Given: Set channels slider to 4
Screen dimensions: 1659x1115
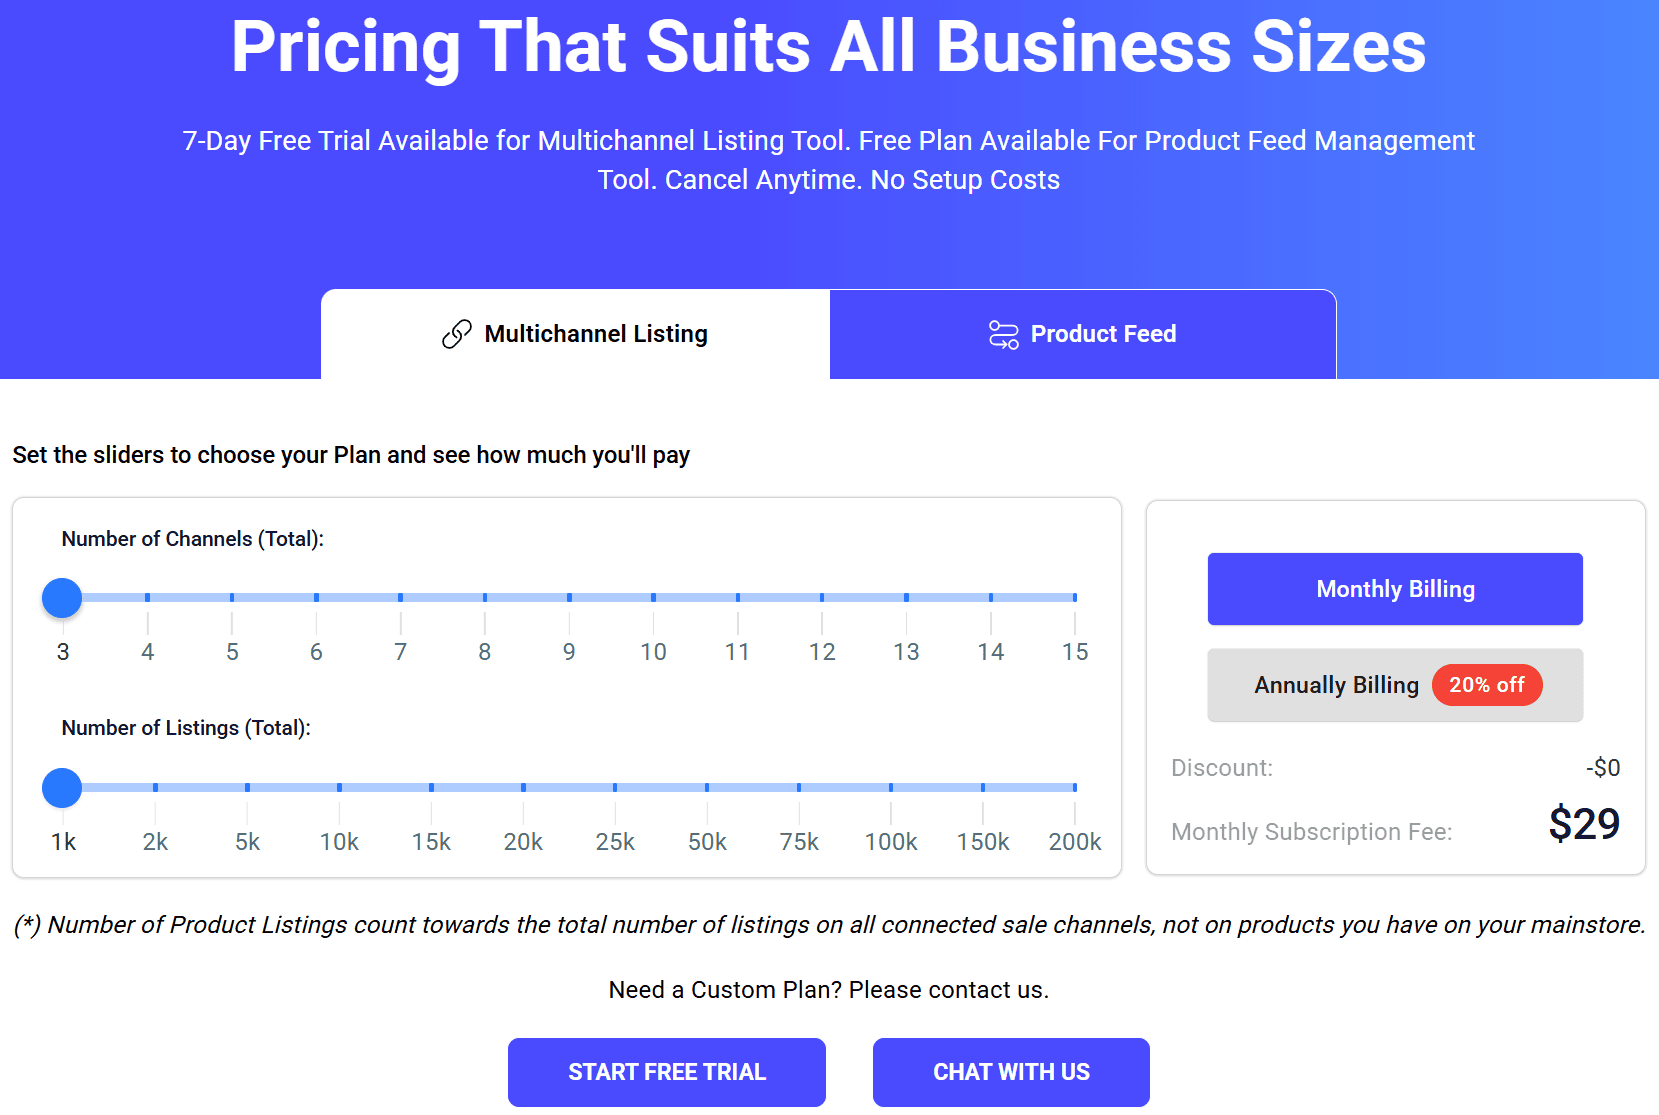Looking at the screenshot, I should (147, 597).
